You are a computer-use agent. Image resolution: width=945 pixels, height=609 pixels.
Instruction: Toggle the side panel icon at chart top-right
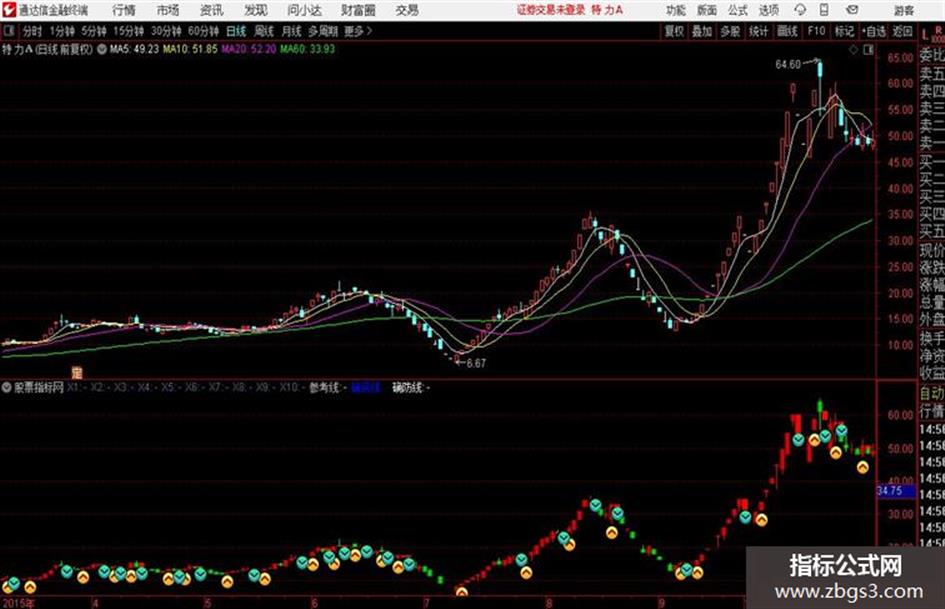[868, 50]
